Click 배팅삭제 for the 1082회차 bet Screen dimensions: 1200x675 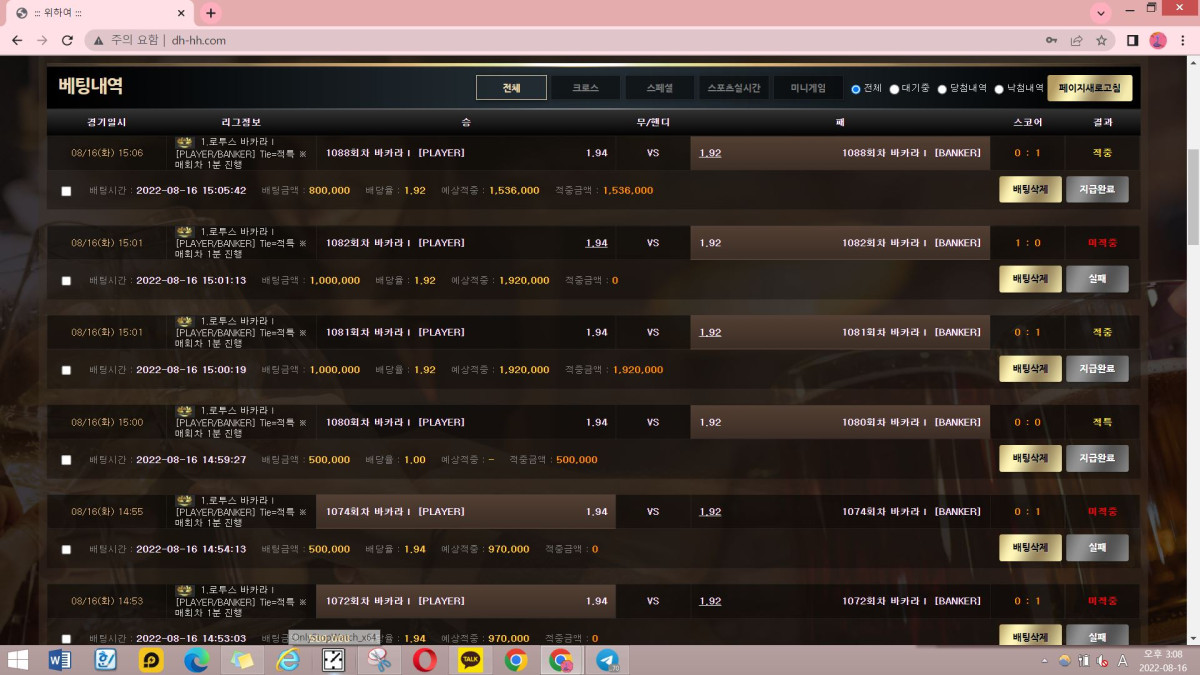(1030, 279)
